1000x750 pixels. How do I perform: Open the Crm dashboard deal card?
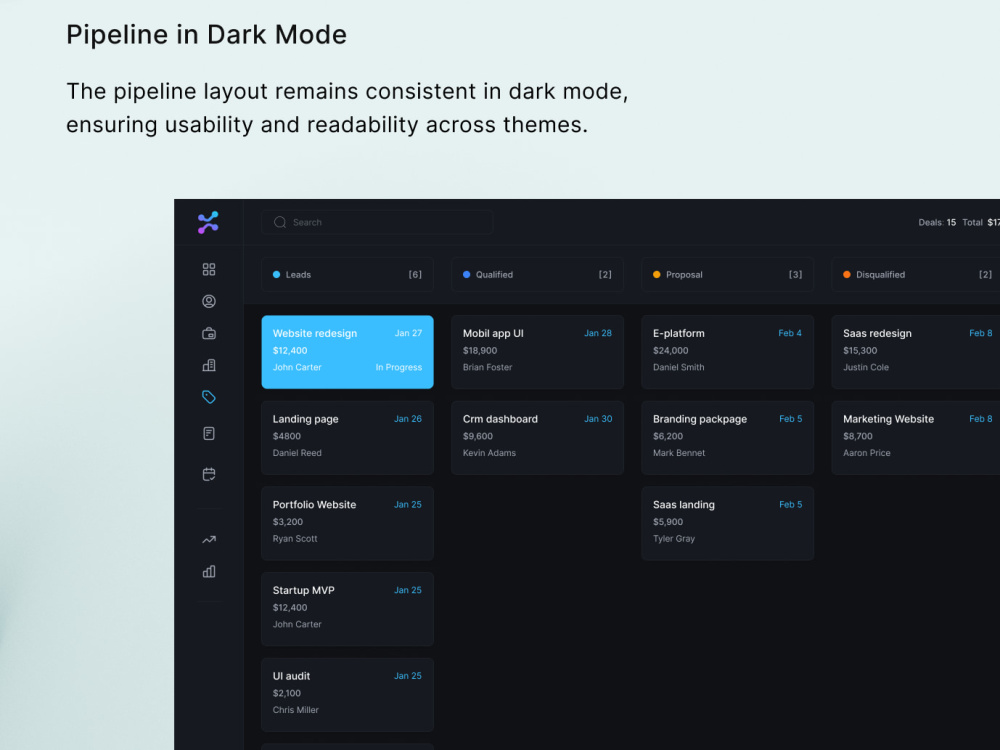[x=538, y=438]
